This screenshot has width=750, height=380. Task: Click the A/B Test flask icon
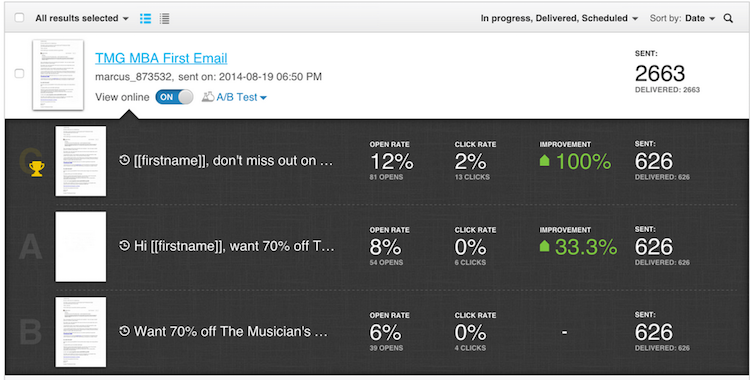tap(208, 97)
